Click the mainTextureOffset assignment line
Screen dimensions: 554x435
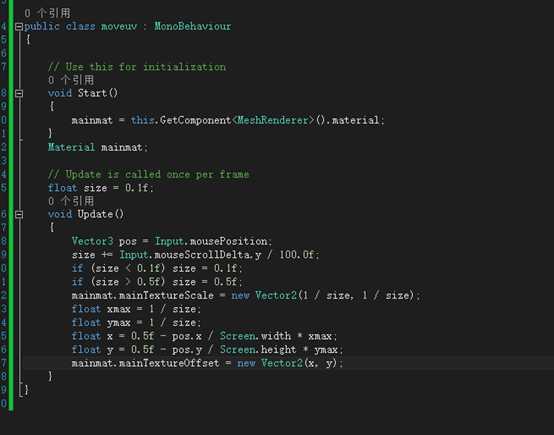(x=207, y=363)
